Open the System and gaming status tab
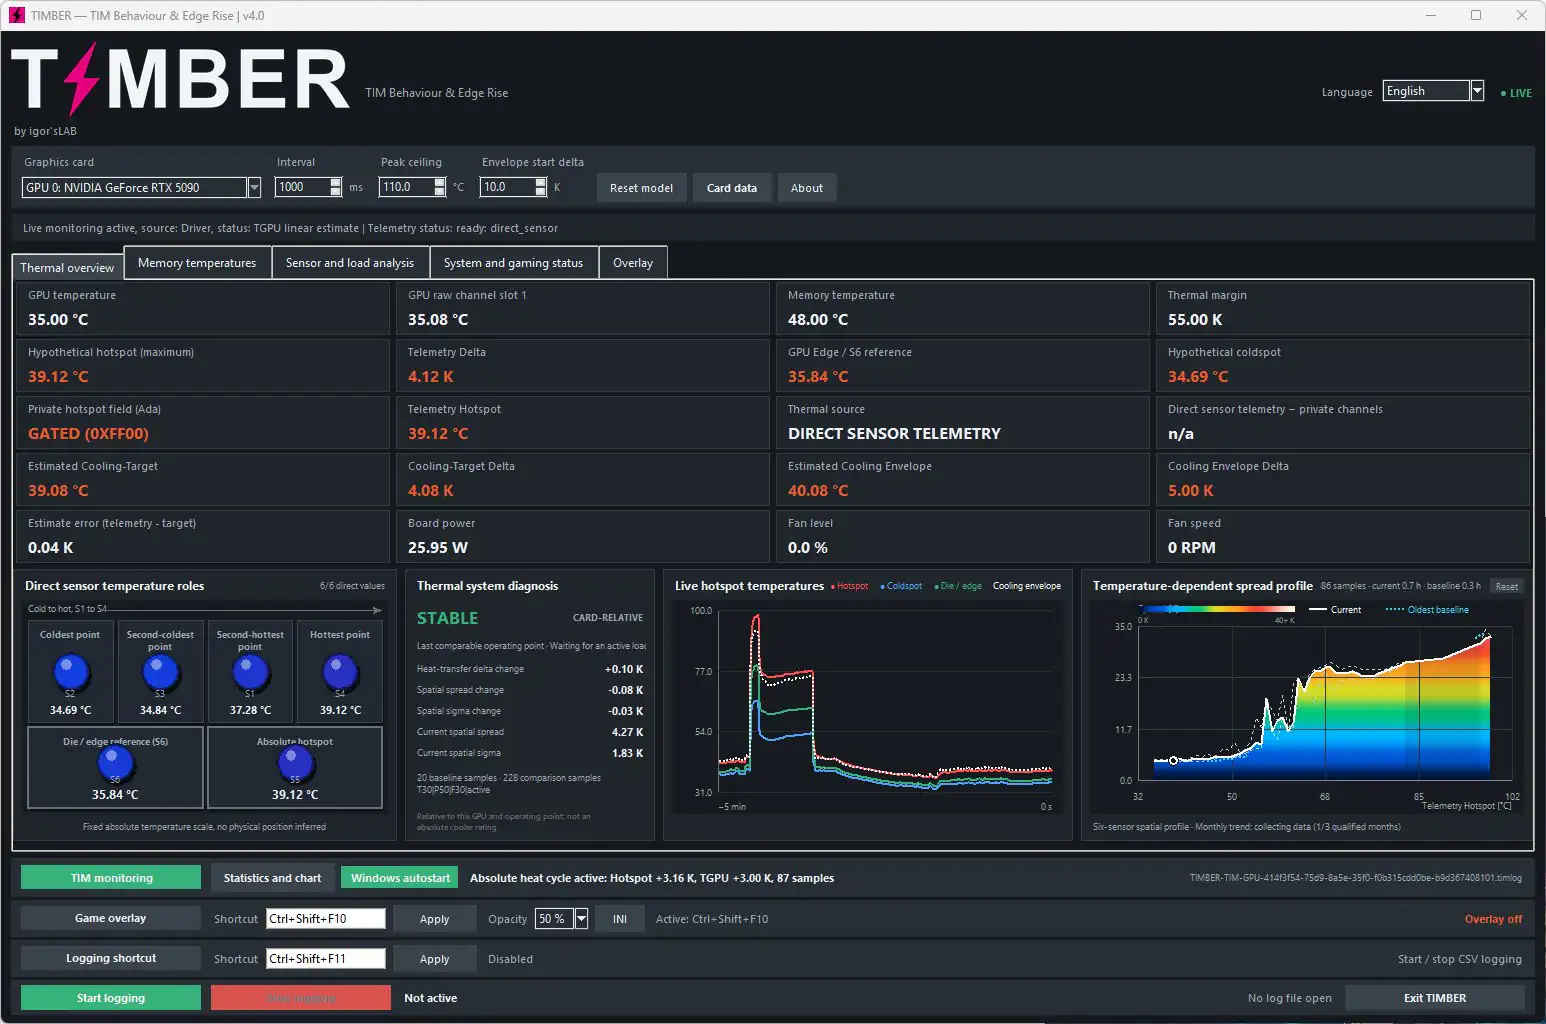1546x1024 pixels. pyautogui.click(x=513, y=263)
